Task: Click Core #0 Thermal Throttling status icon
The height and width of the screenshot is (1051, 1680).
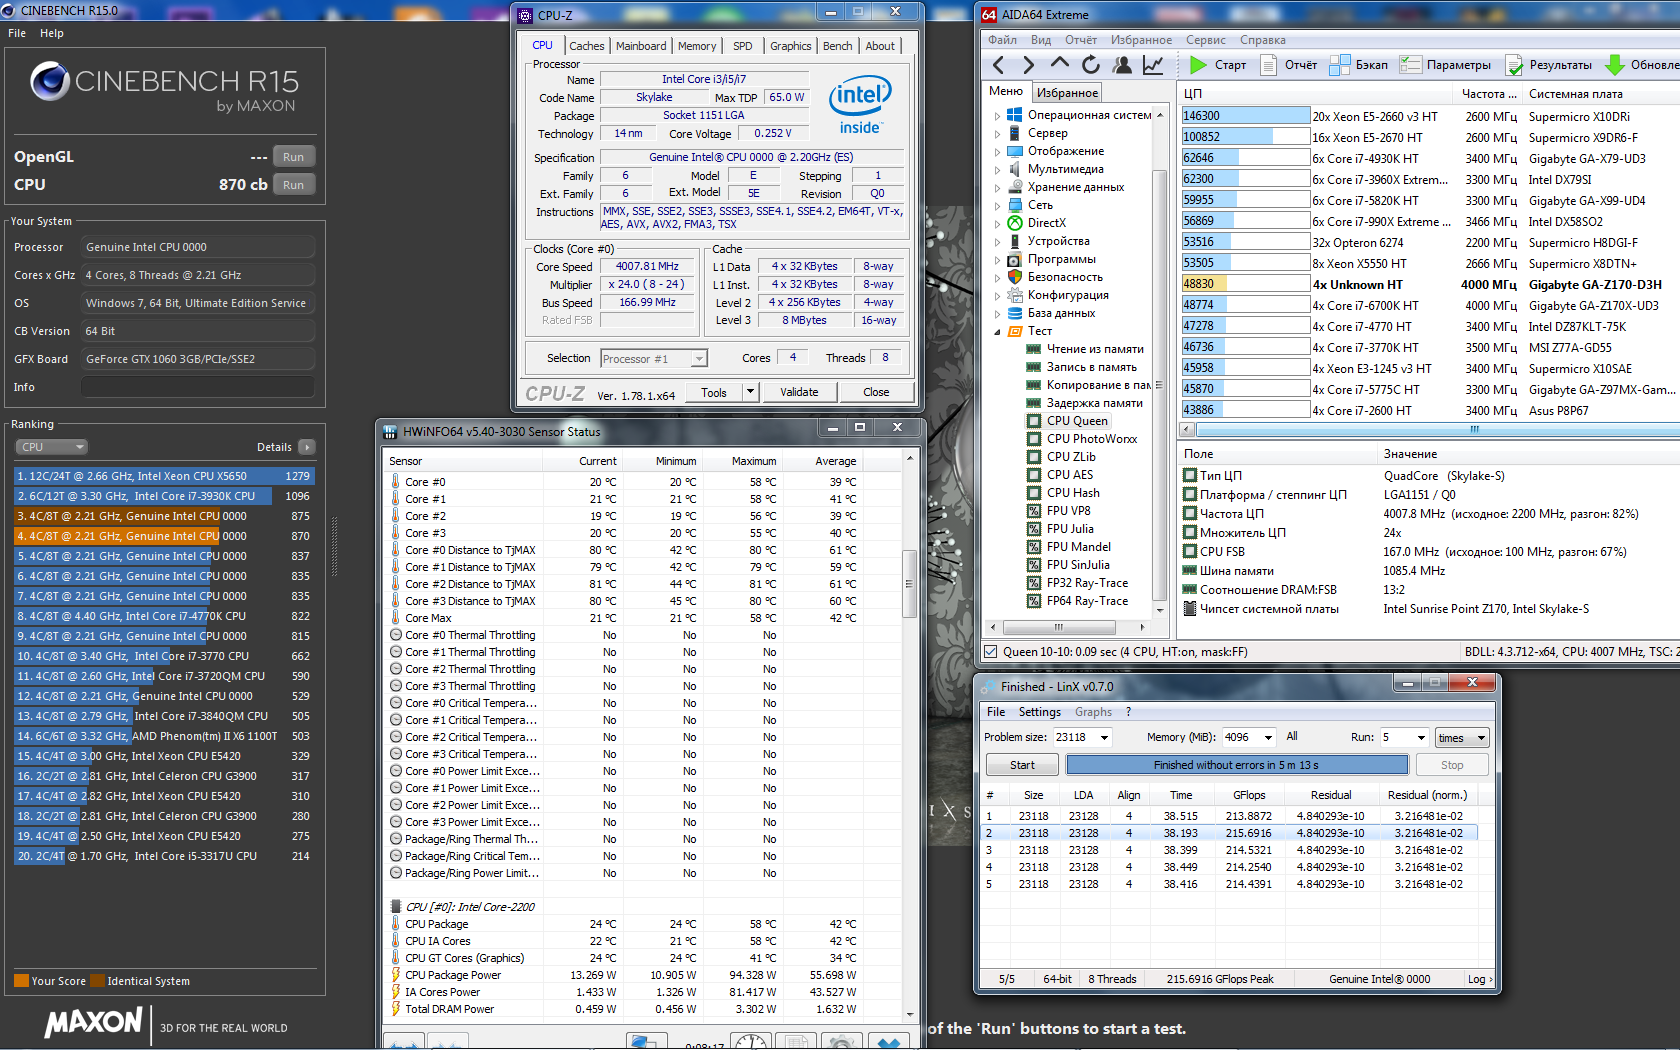Action: [396, 635]
